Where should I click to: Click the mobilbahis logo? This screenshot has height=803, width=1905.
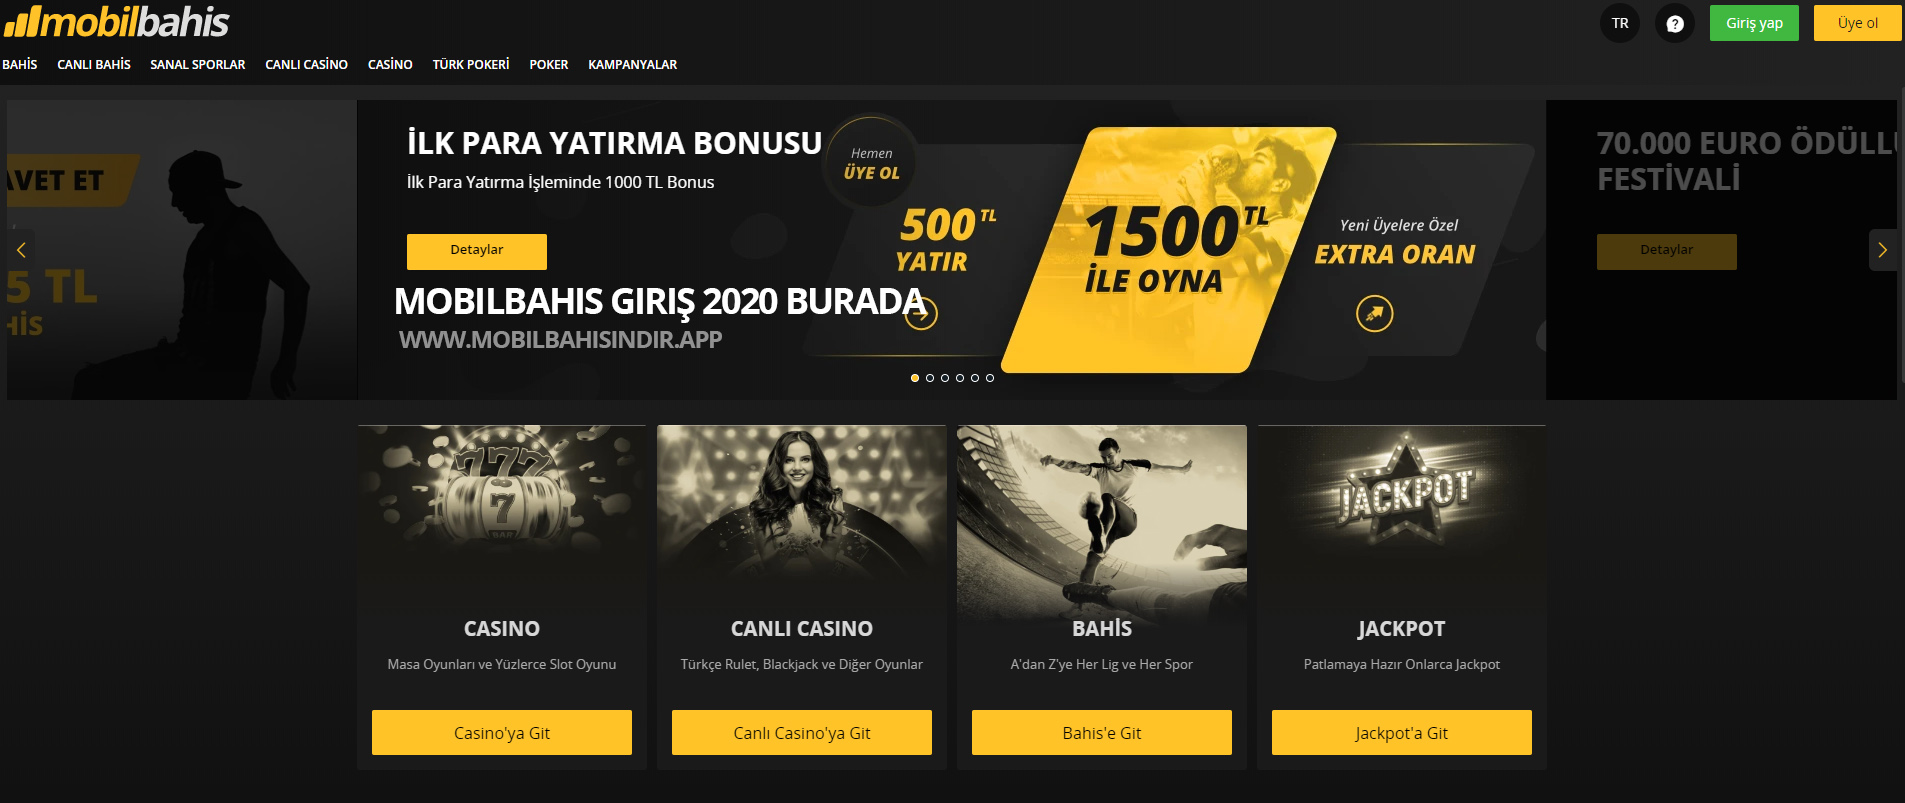click(117, 21)
